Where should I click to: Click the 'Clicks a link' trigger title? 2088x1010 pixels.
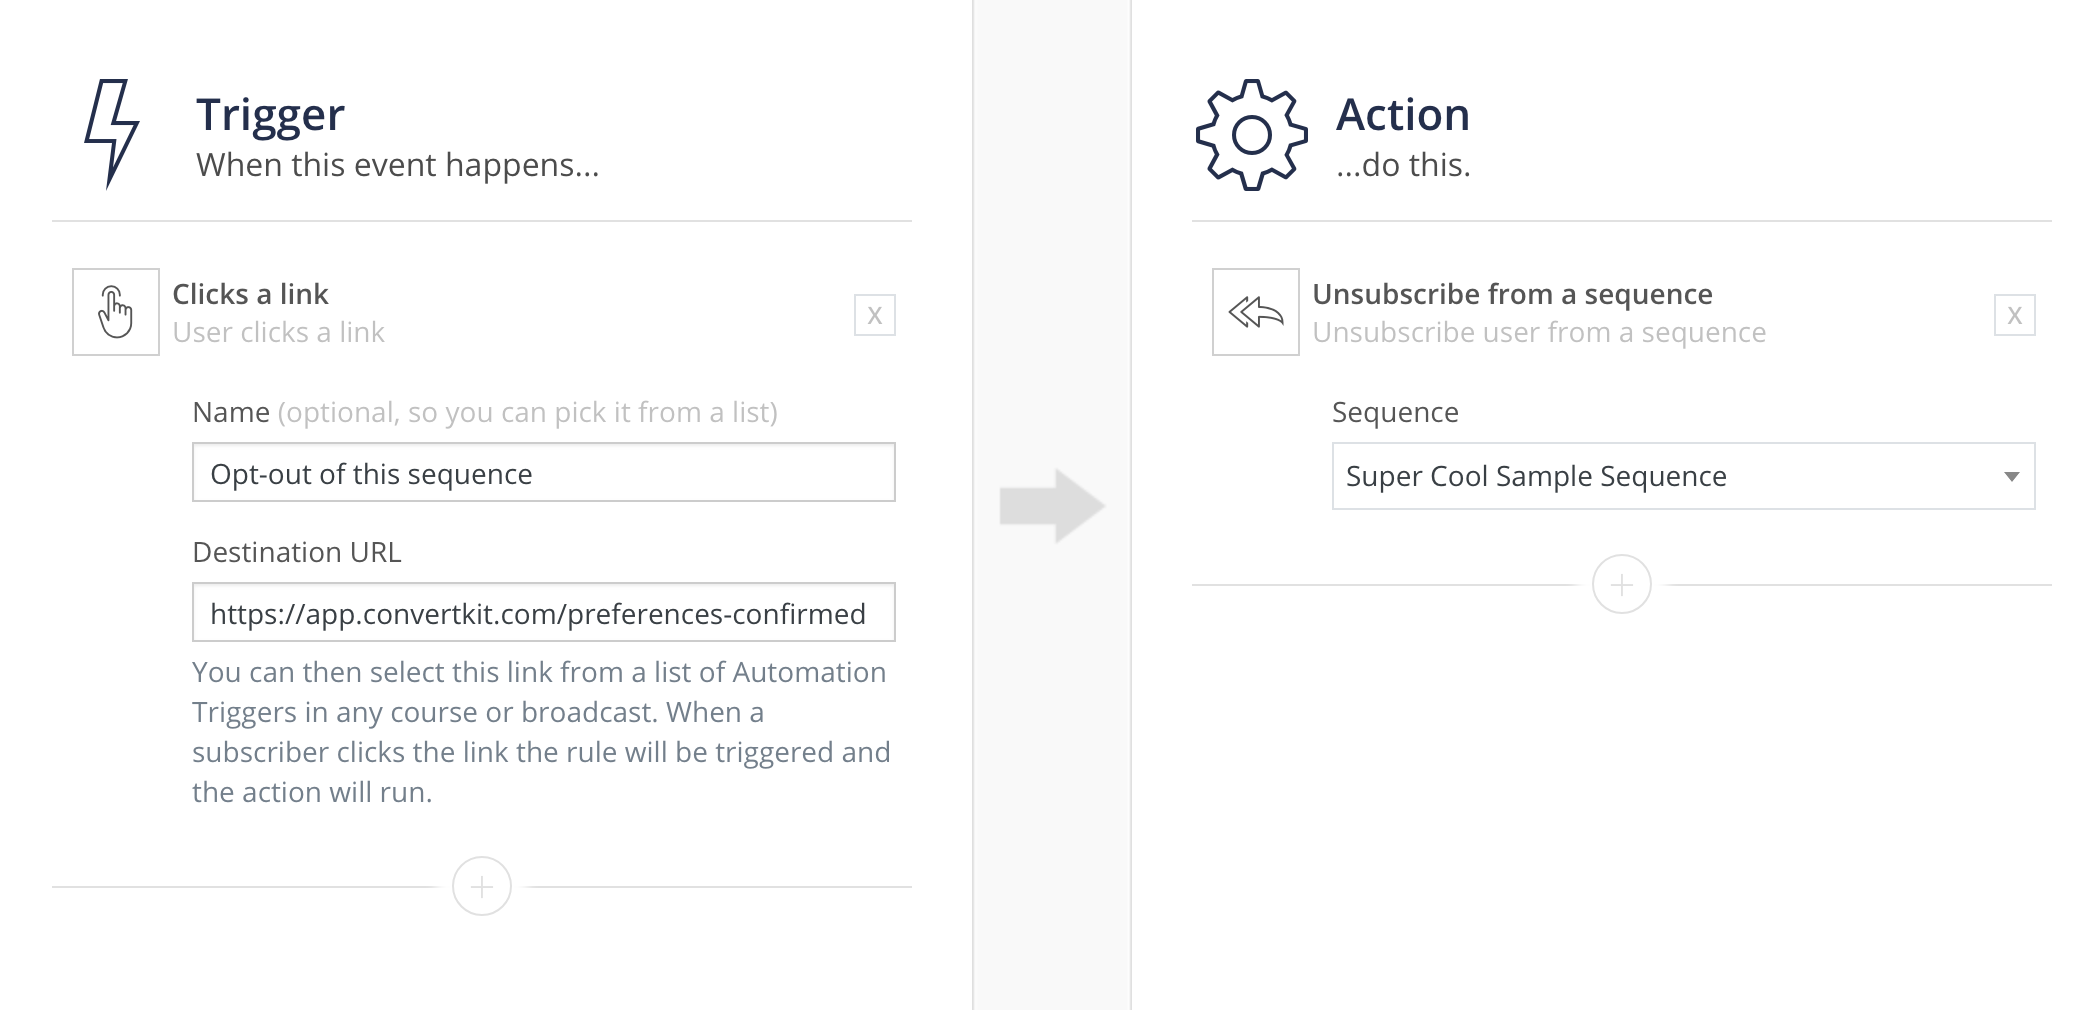pos(250,294)
